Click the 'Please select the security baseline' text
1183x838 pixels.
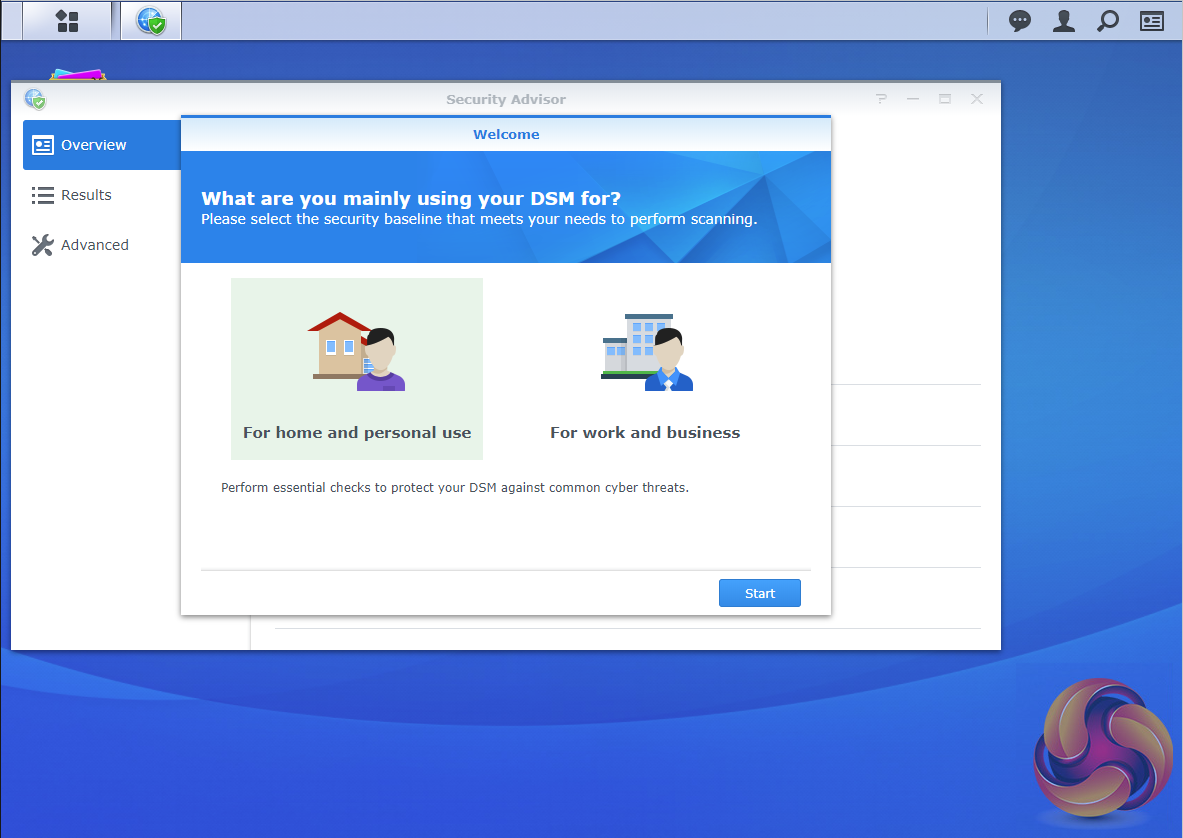tap(479, 219)
